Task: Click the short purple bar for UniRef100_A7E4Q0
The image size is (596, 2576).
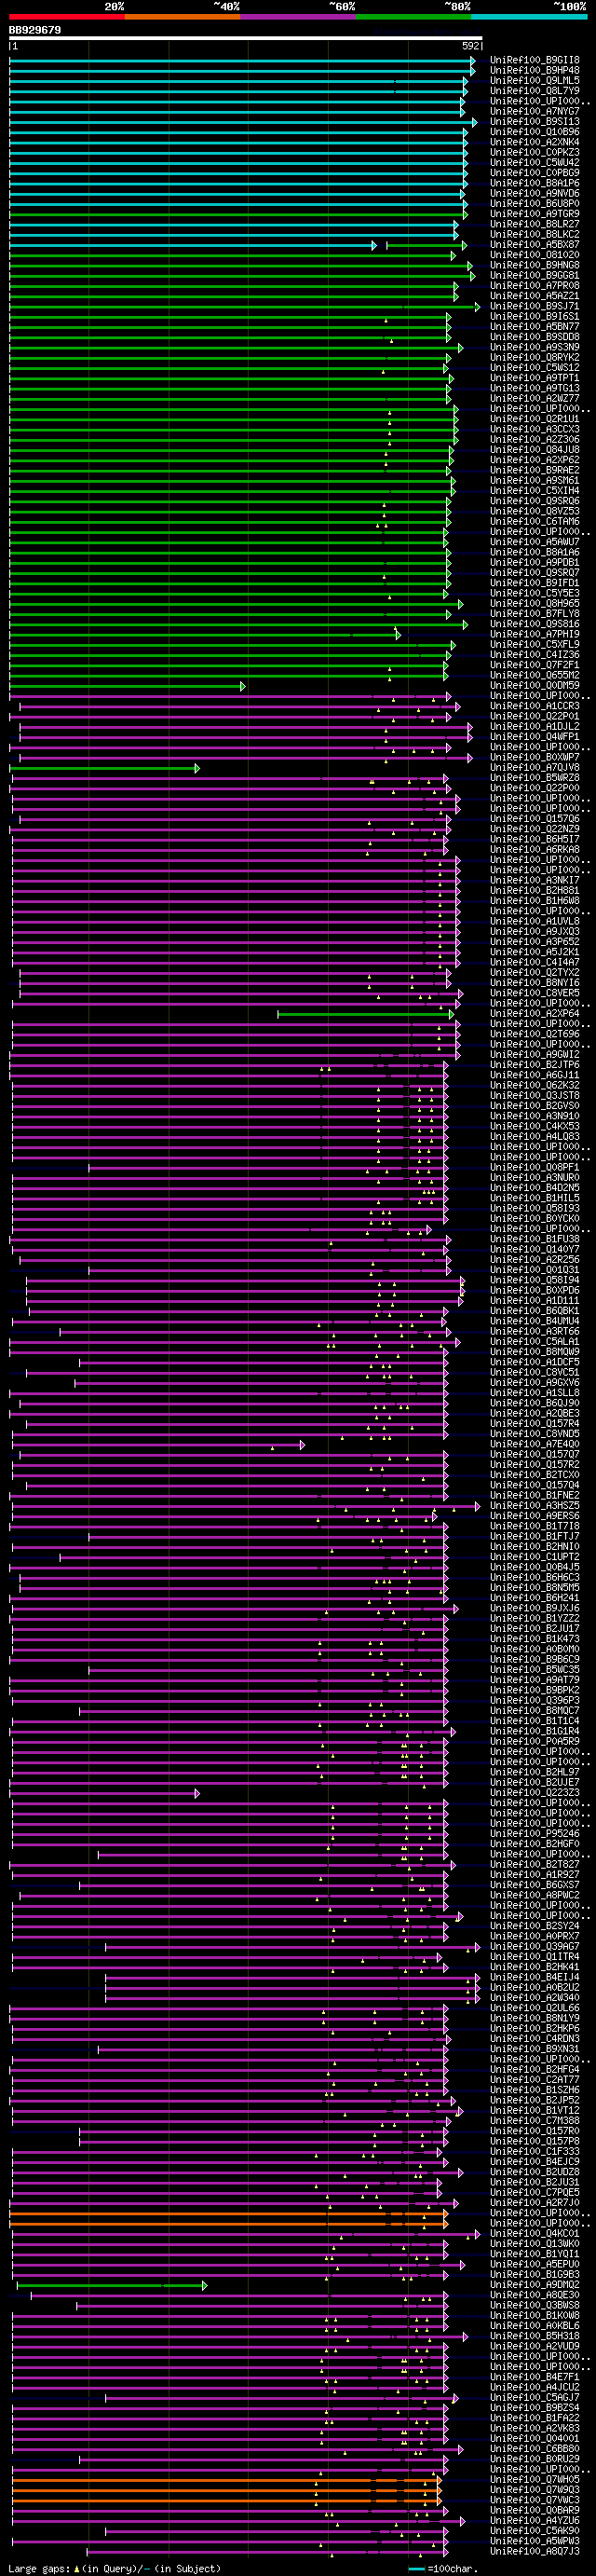Action: coord(159,1444)
